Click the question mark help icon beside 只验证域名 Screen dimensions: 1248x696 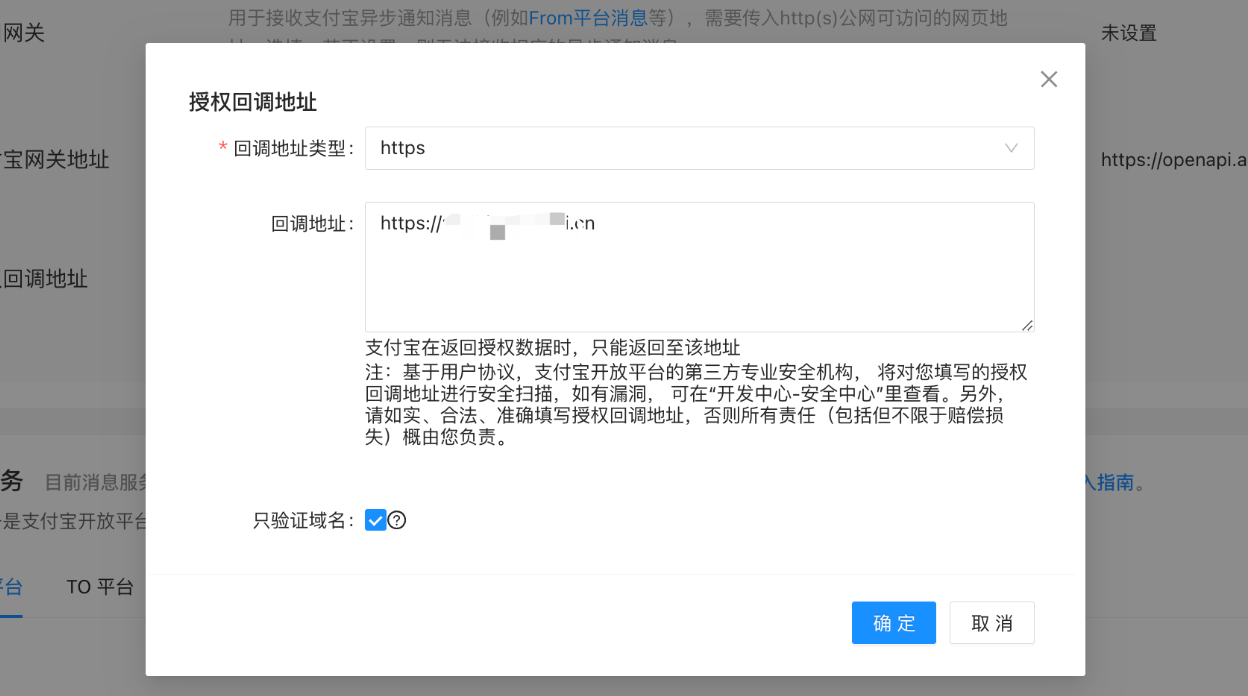397,520
